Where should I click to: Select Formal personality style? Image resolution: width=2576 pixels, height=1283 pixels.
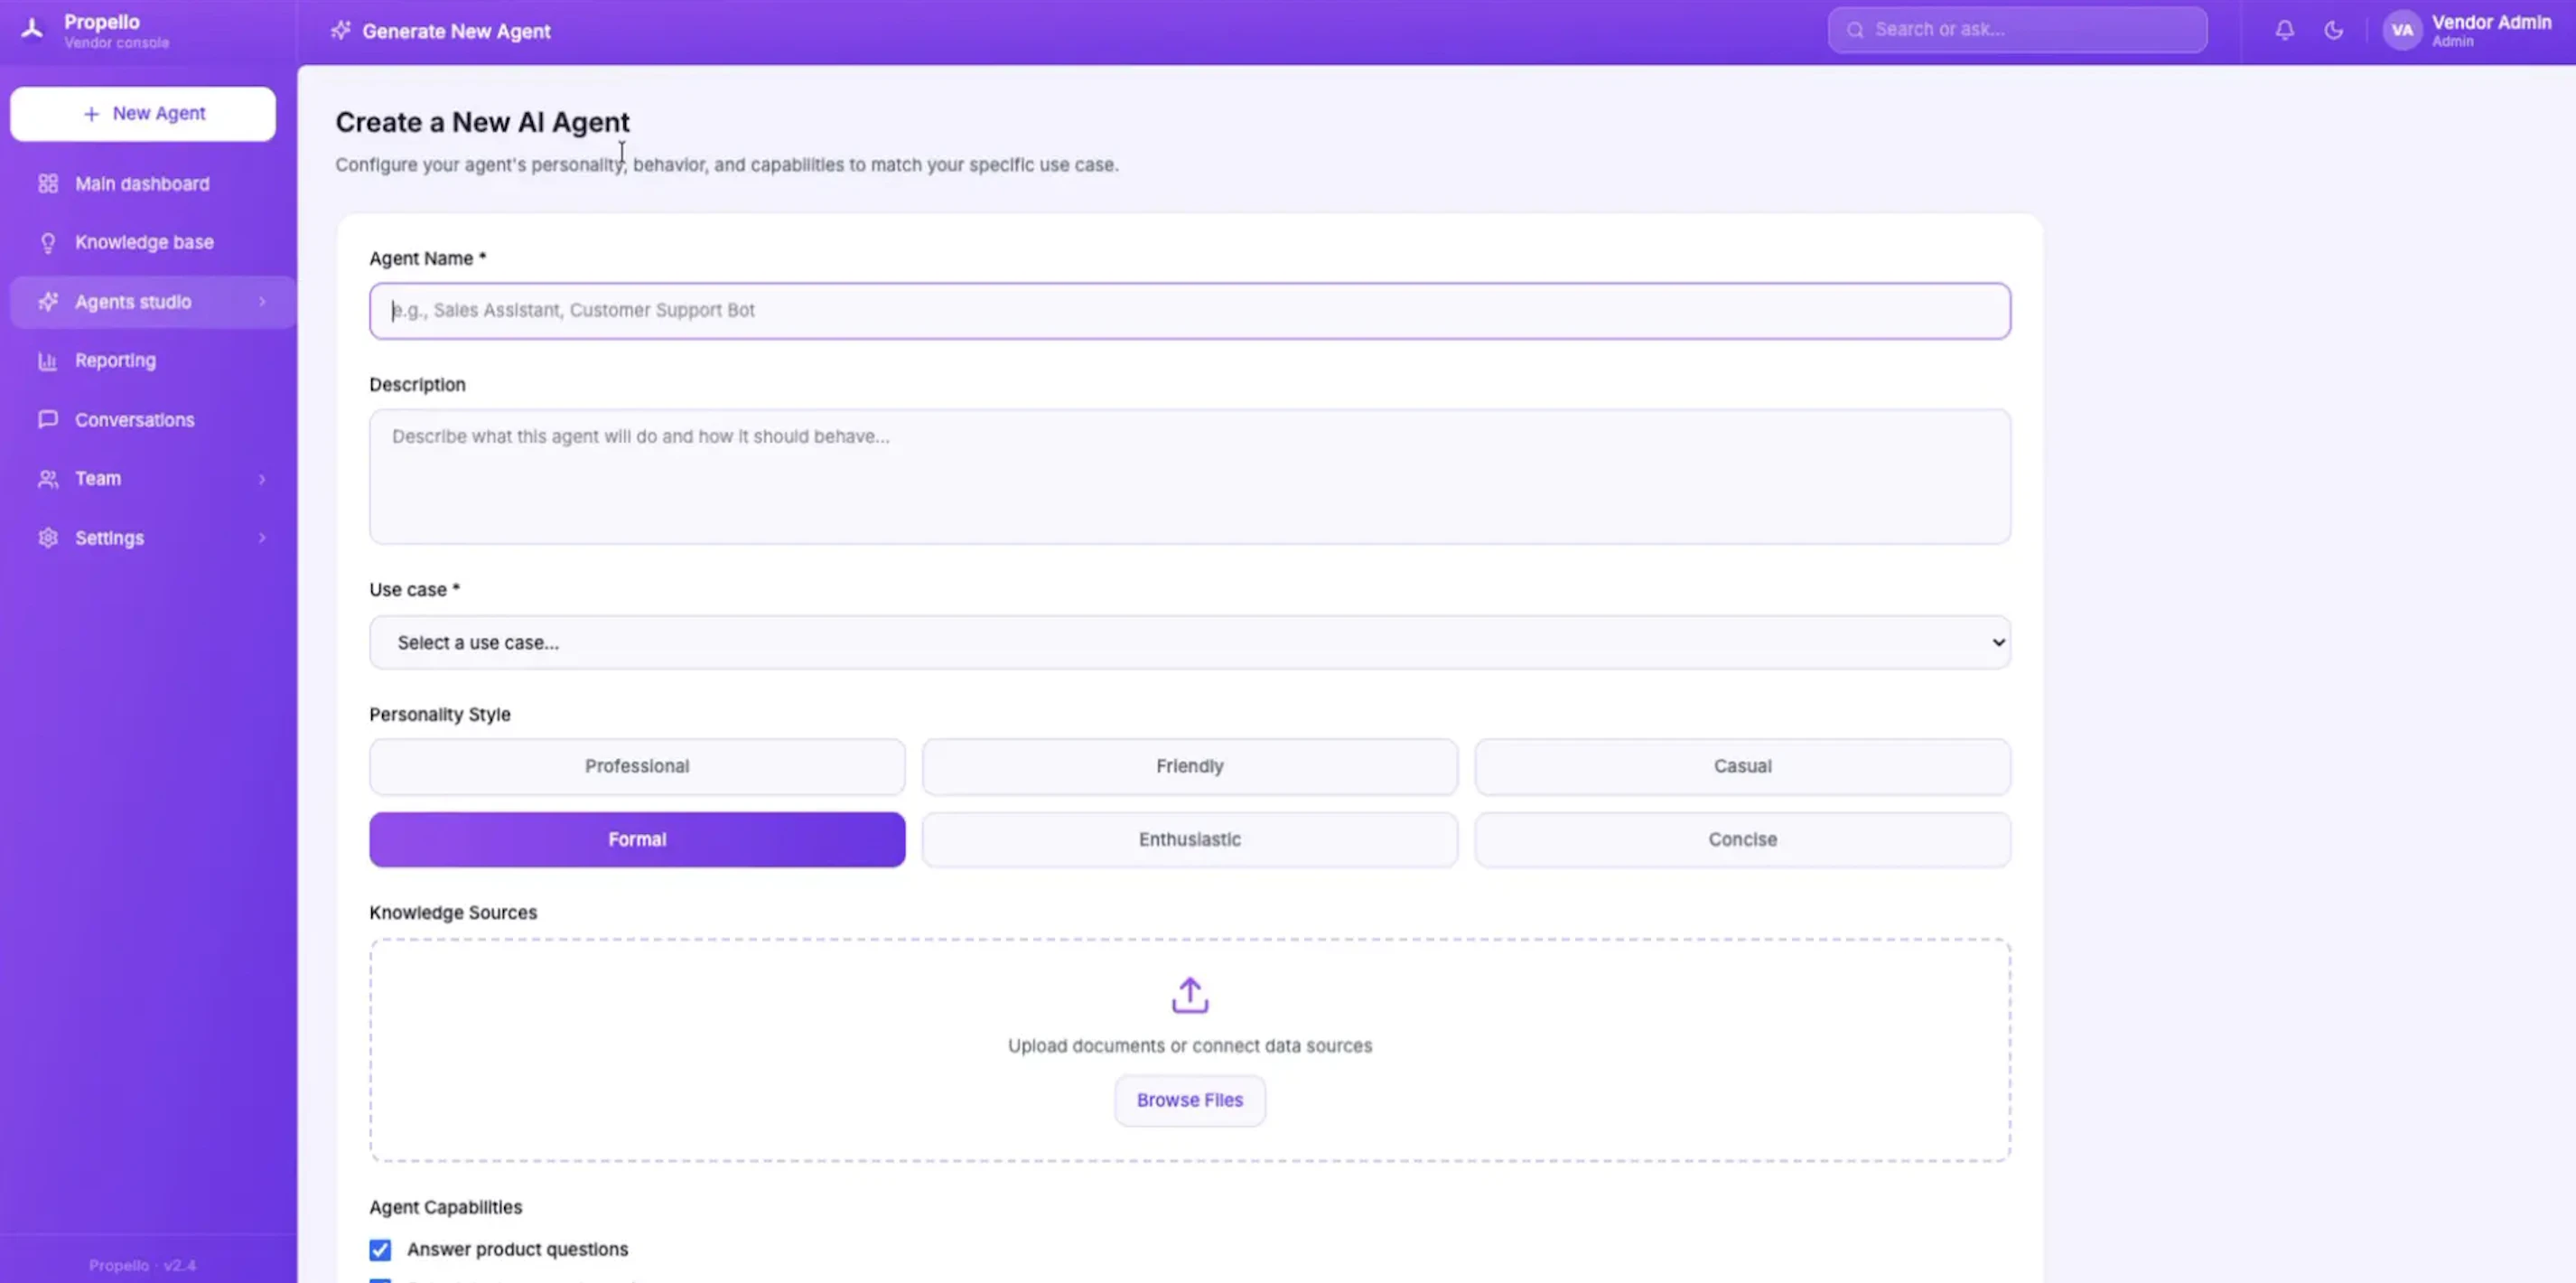point(637,839)
